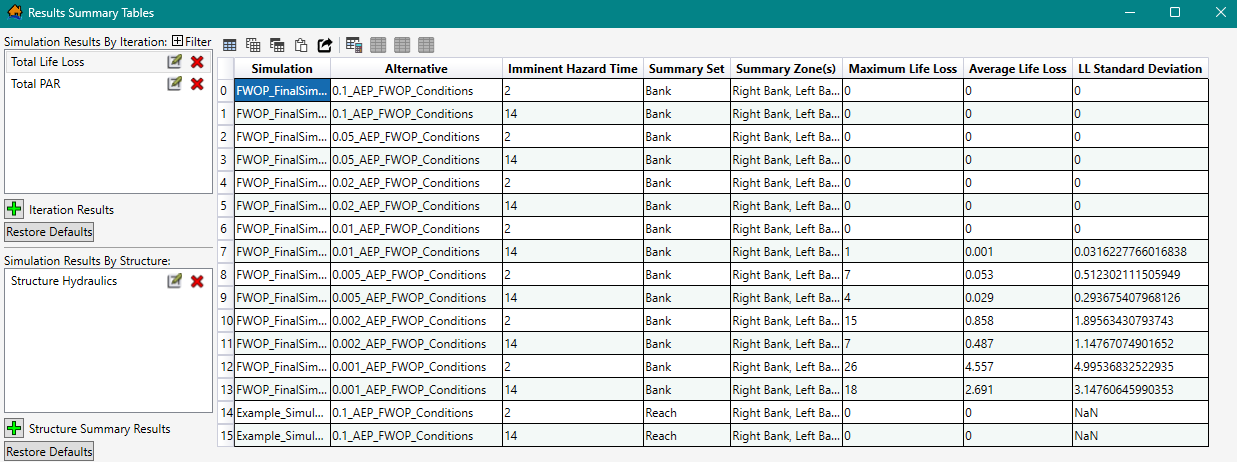Click the first table grid toolbar icon
Image resolution: width=1237 pixels, height=462 pixels.
point(230,45)
